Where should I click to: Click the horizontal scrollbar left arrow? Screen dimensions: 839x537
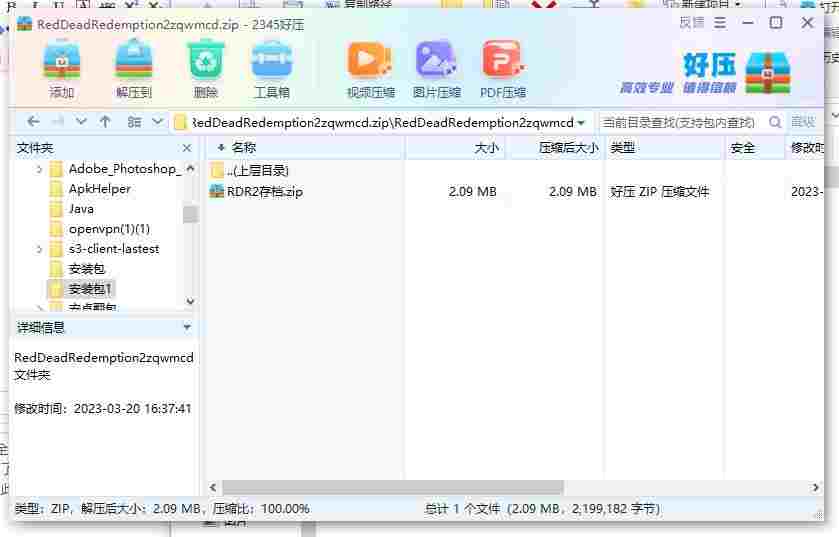pos(213,487)
